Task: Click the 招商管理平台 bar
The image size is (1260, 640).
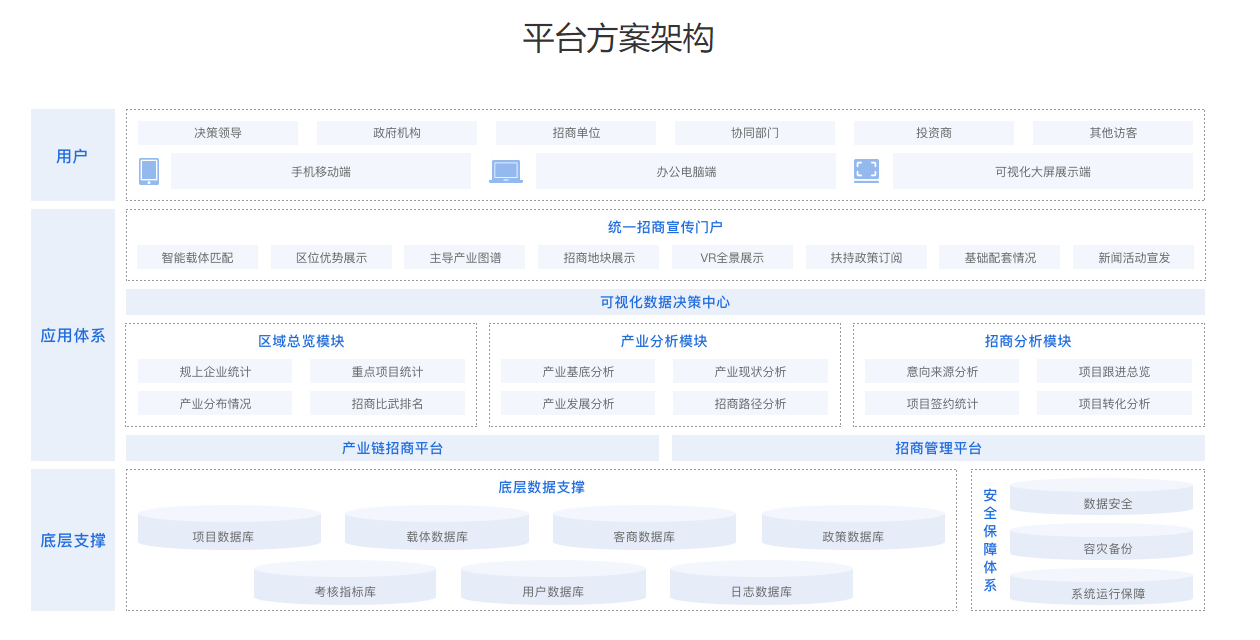Action: [x=938, y=448]
